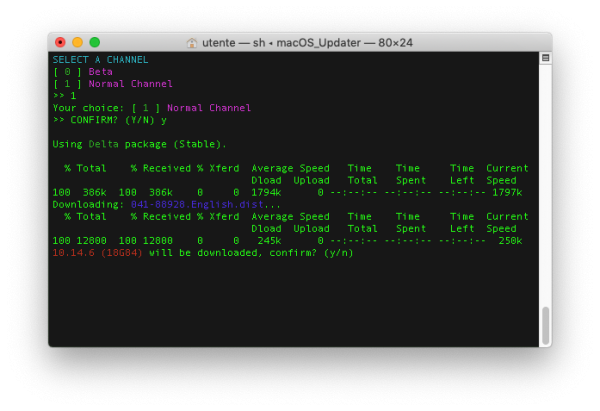Viewport: 600px width, 411px height.
Task: Maximize the window with green button
Action: pyautogui.click(x=95, y=42)
